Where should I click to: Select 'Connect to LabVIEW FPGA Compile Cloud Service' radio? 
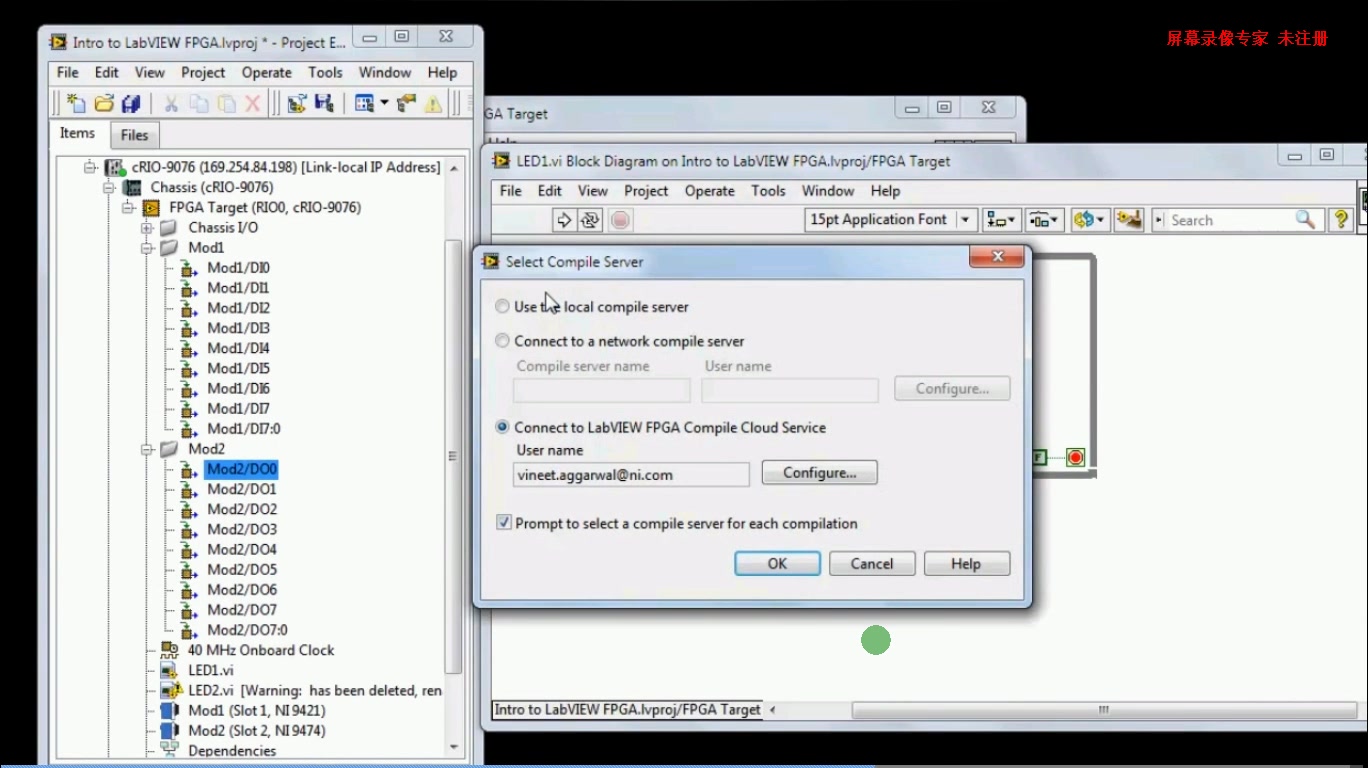pyautogui.click(x=503, y=427)
